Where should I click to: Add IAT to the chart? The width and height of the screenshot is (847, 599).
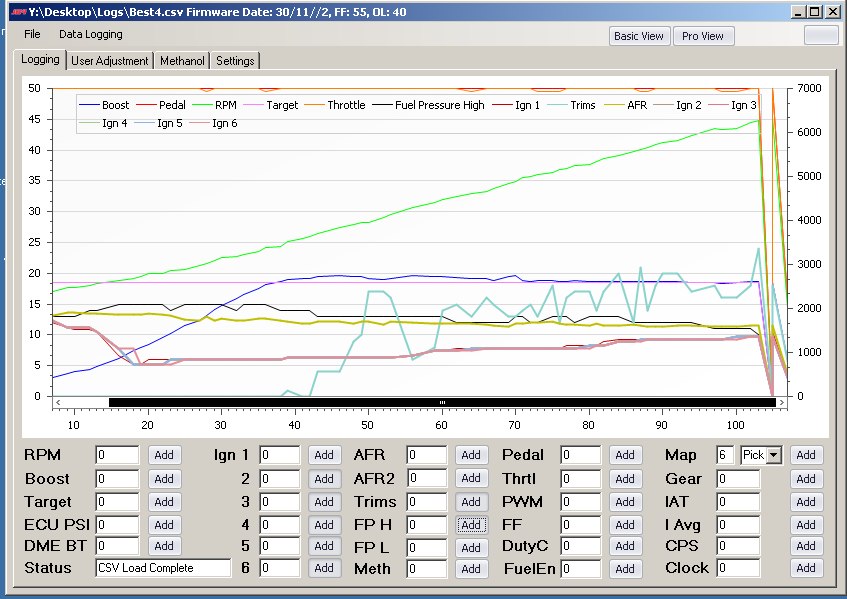[806, 502]
